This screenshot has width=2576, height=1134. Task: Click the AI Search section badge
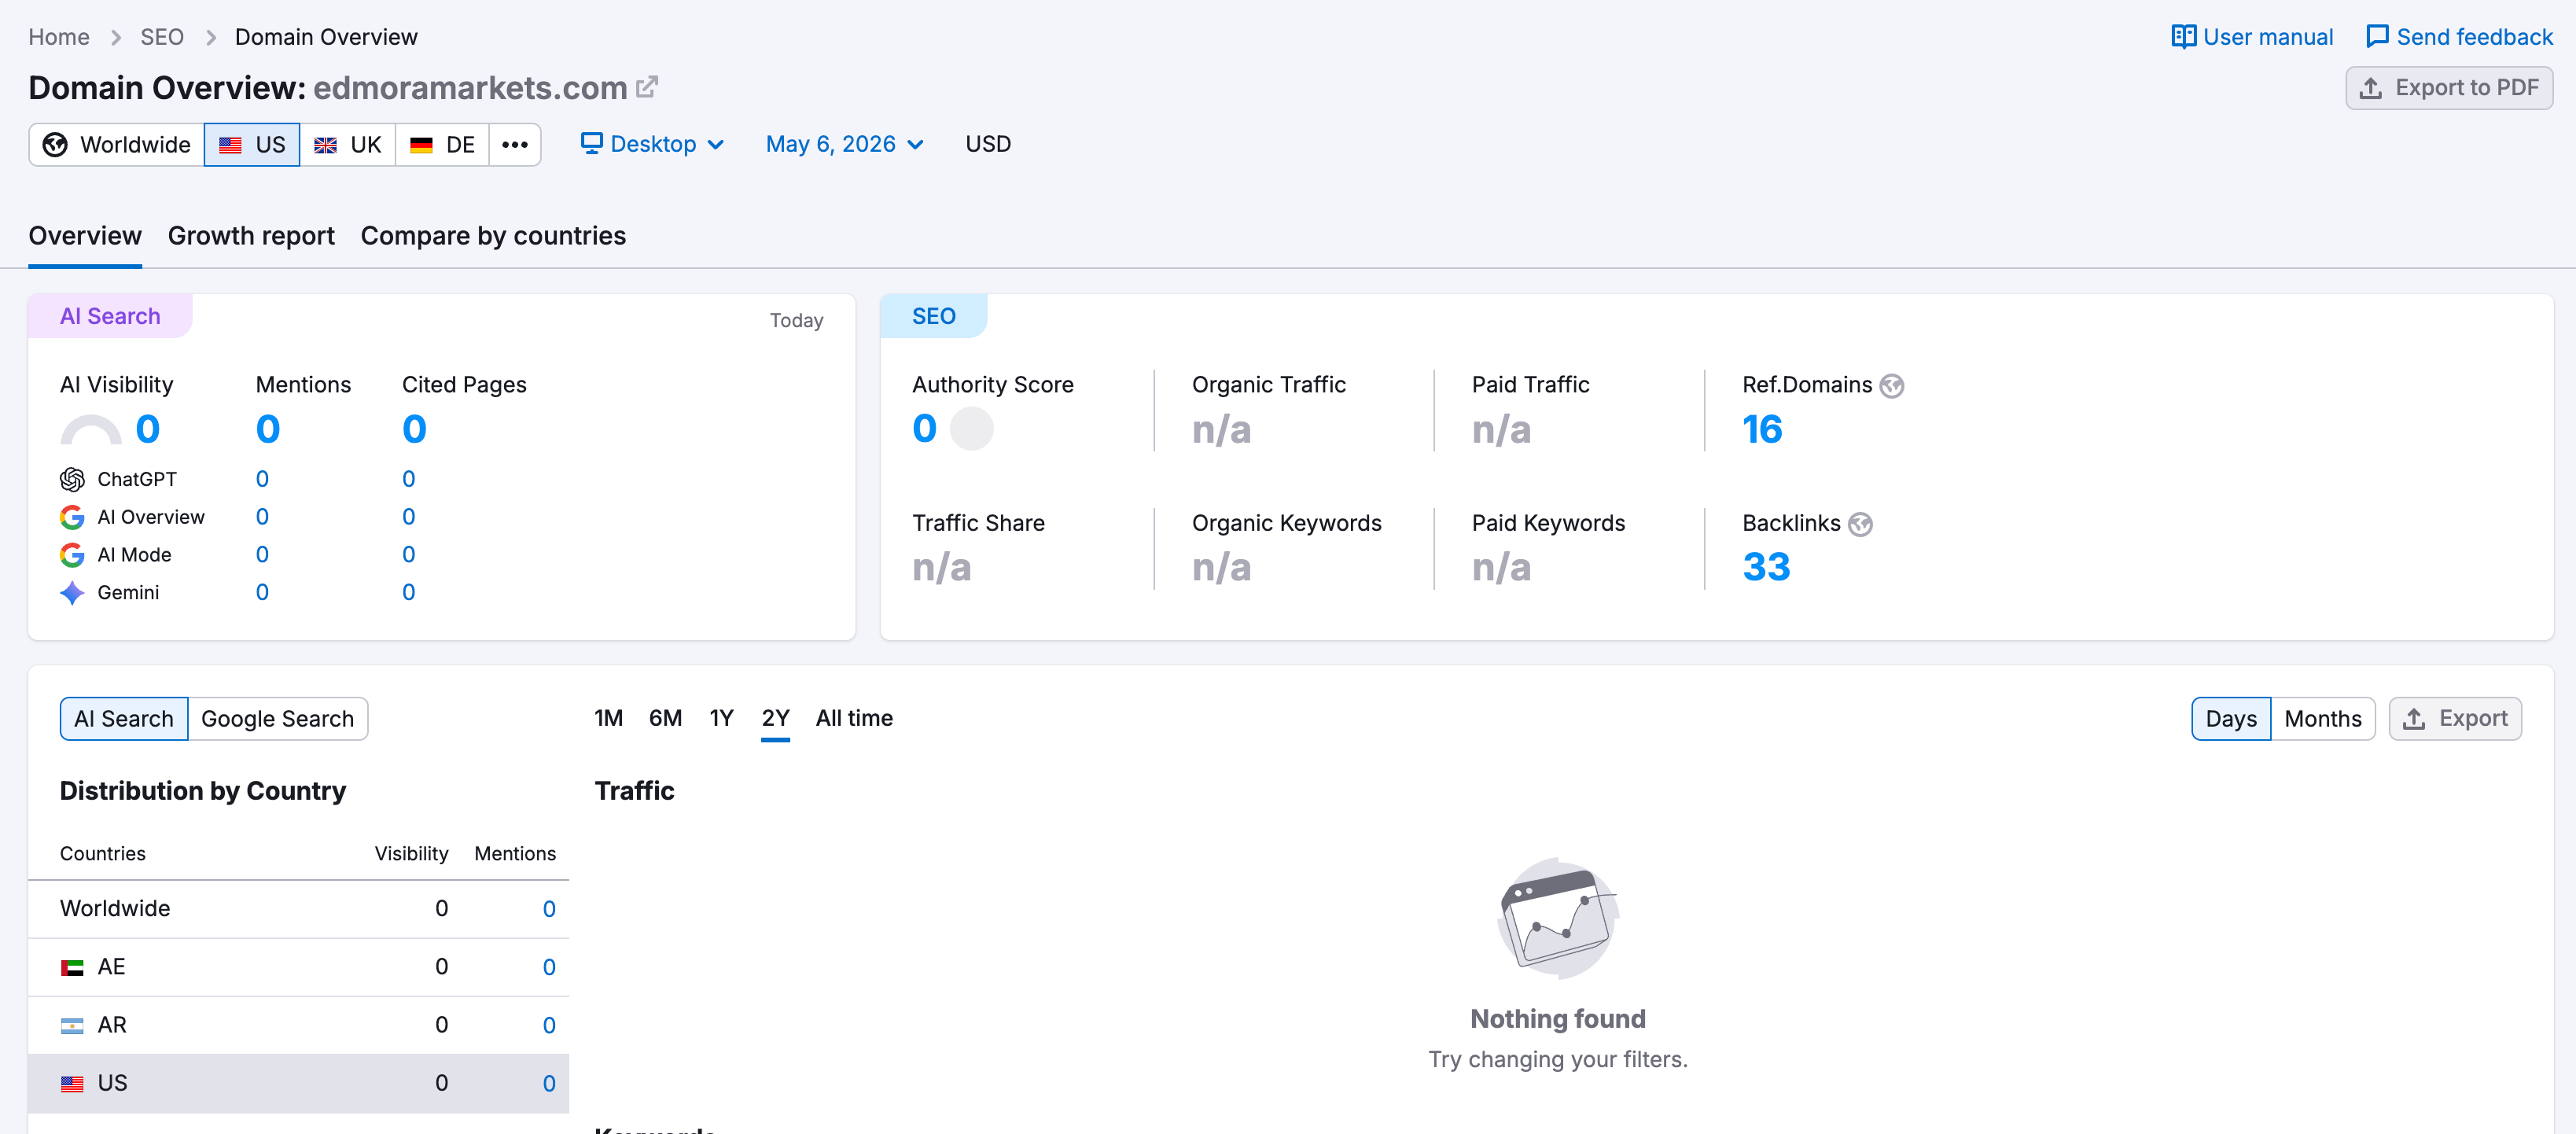(110, 316)
